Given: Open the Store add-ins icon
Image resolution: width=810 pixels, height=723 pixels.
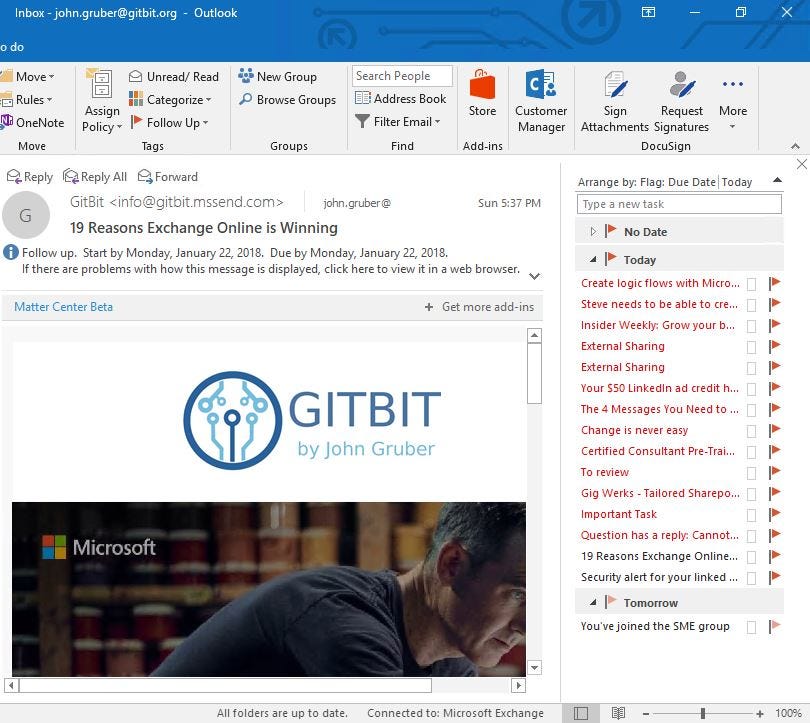Looking at the screenshot, I should (x=482, y=93).
